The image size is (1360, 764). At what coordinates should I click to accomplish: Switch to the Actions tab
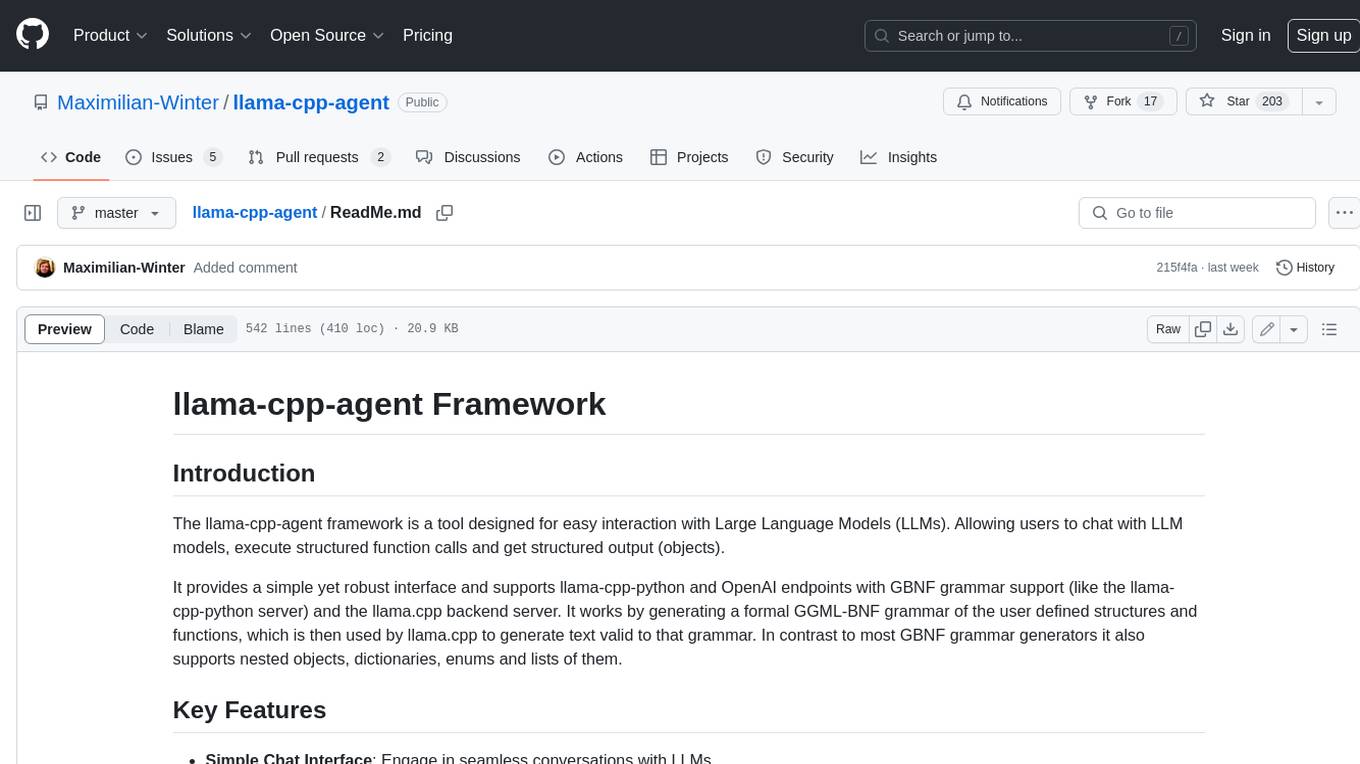pyautogui.click(x=586, y=157)
